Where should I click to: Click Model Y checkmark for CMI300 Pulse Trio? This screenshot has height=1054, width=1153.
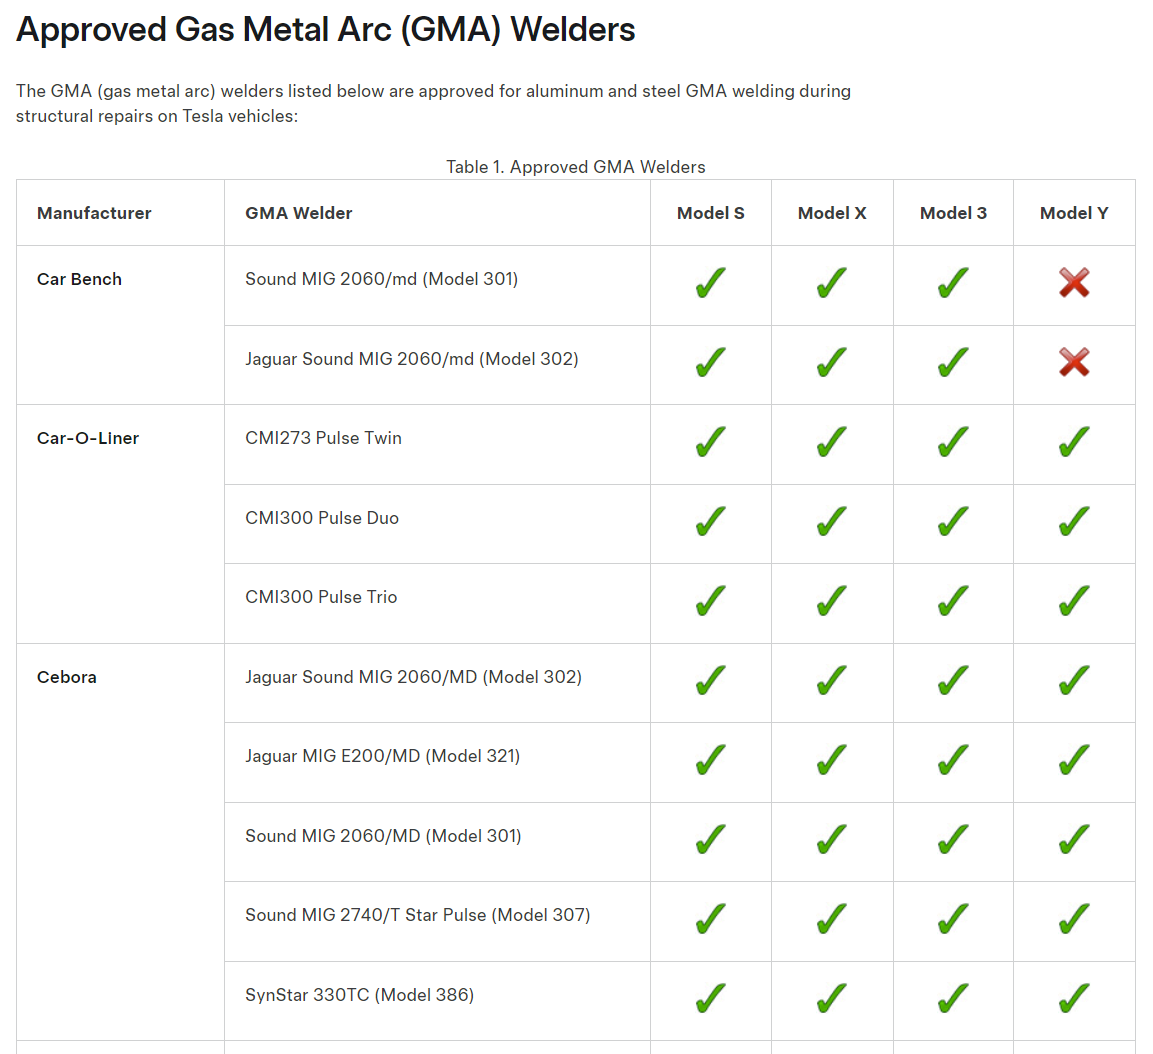click(x=1074, y=600)
